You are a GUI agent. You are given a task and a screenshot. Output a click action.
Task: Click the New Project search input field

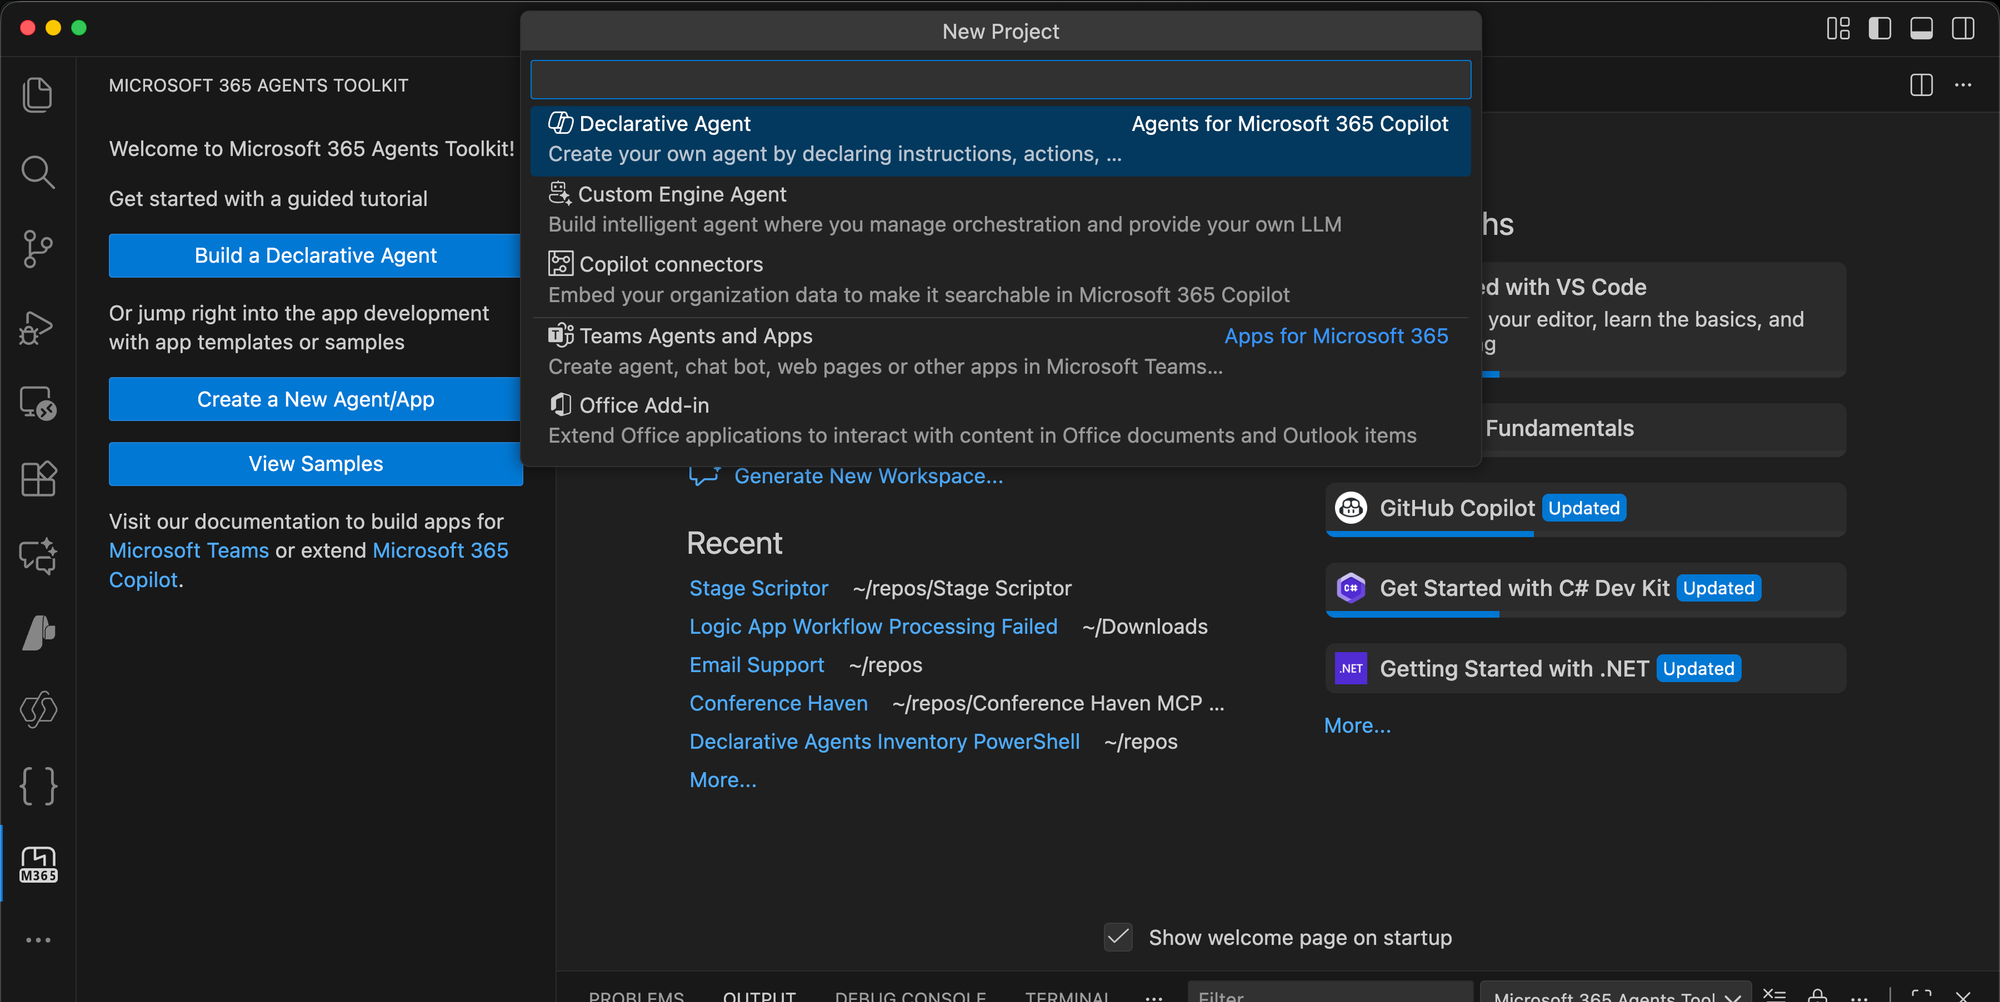point(1000,80)
